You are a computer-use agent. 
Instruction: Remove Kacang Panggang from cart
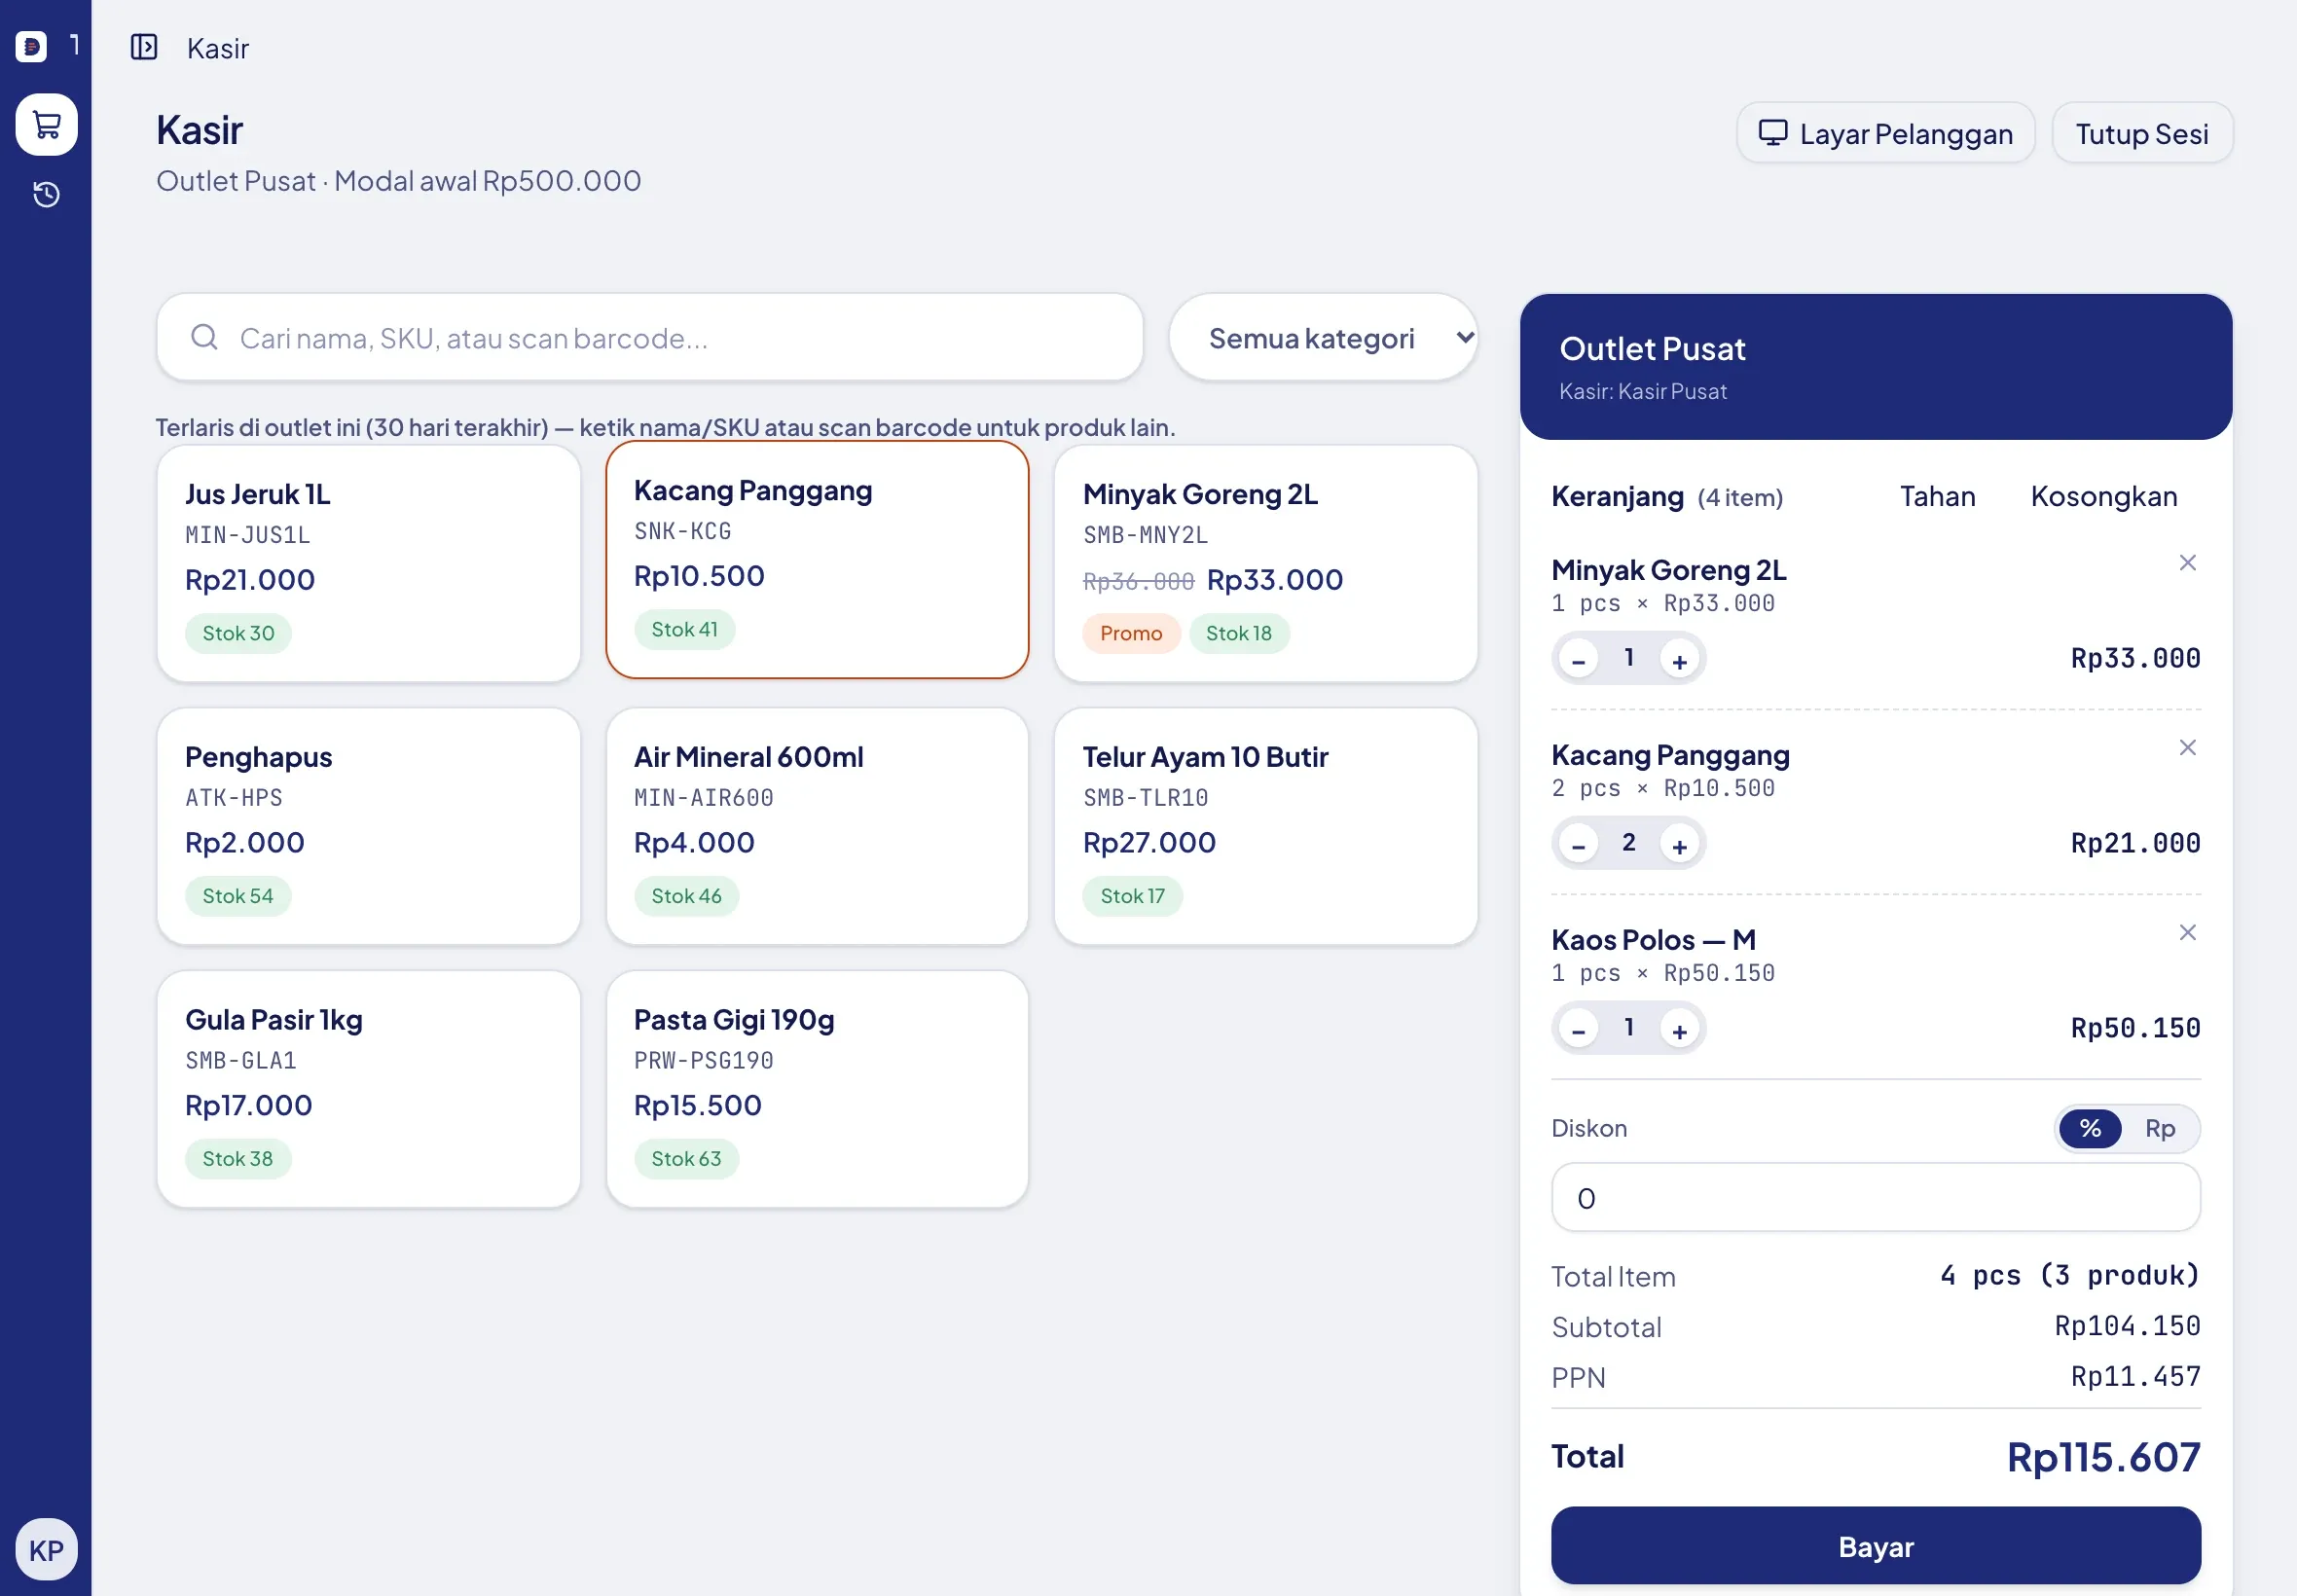2187,748
